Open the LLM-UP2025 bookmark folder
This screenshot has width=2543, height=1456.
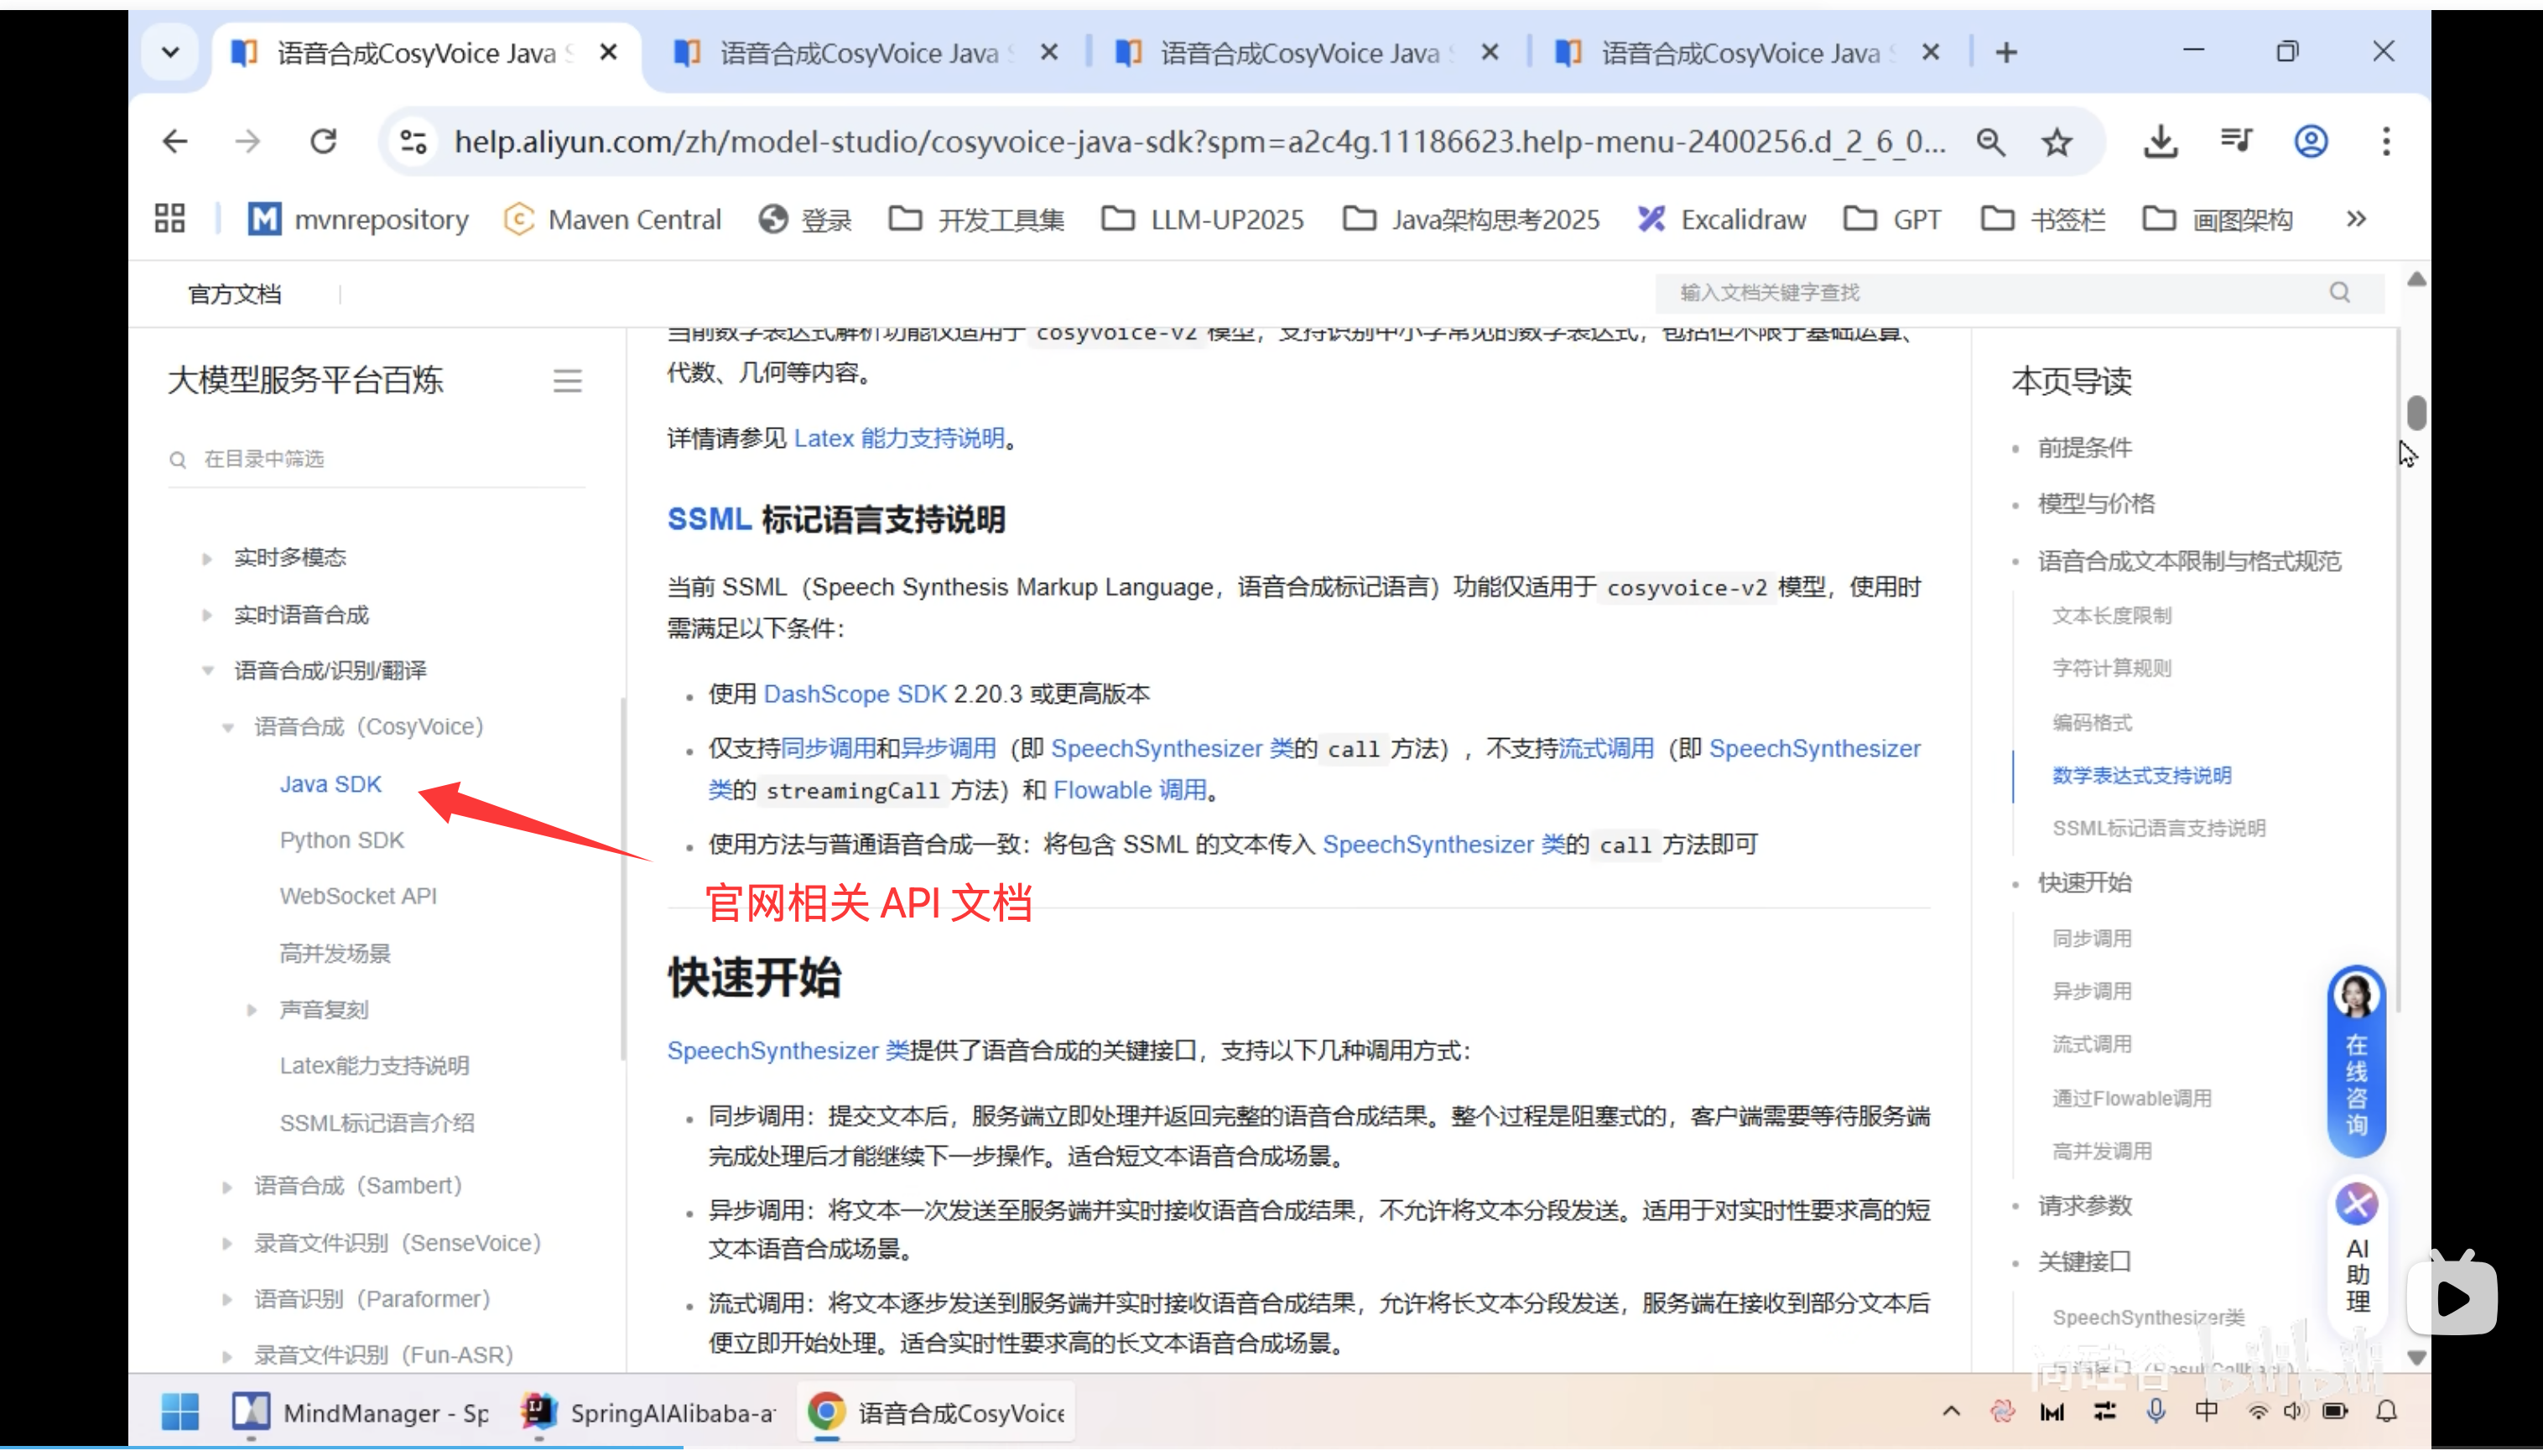pos(1203,219)
